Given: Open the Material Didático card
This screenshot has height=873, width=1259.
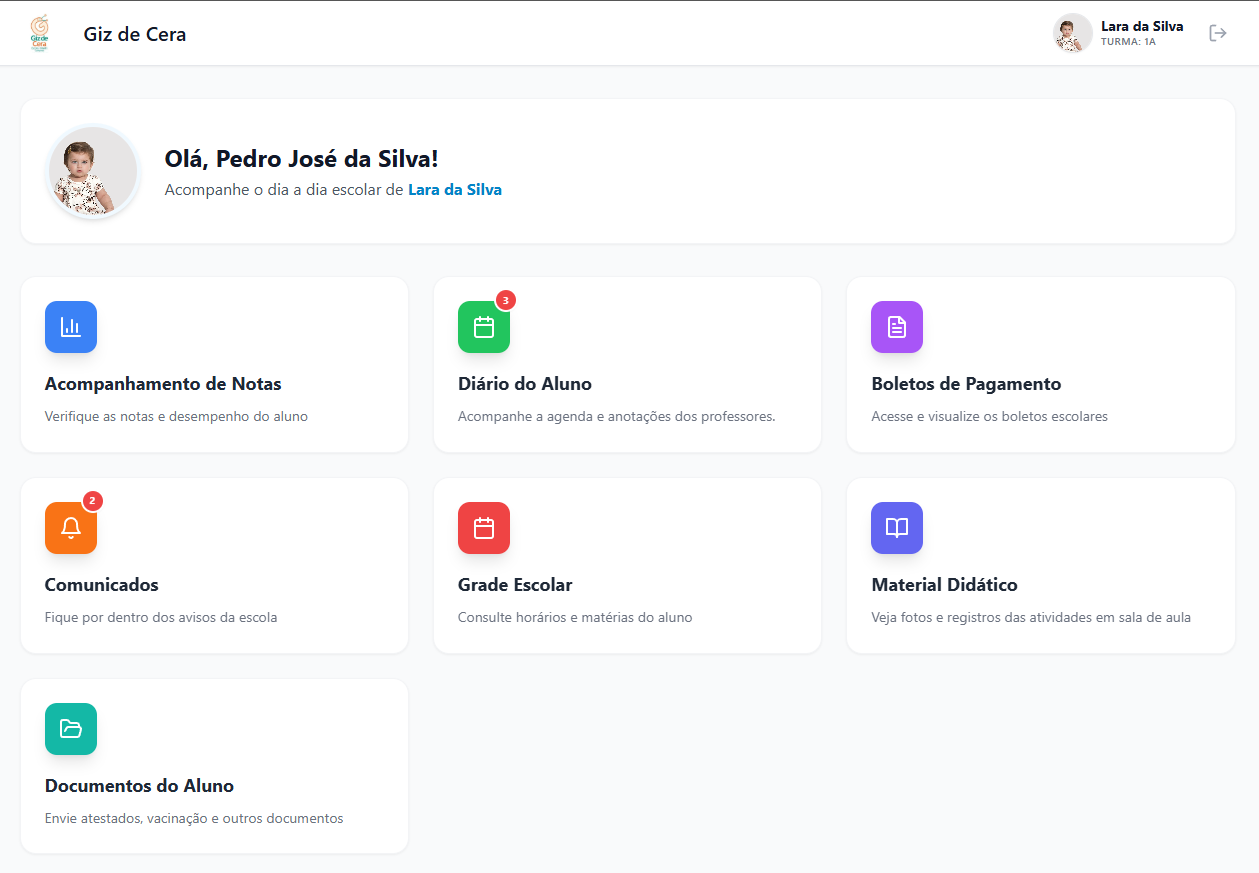Looking at the screenshot, I should coord(1040,566).
